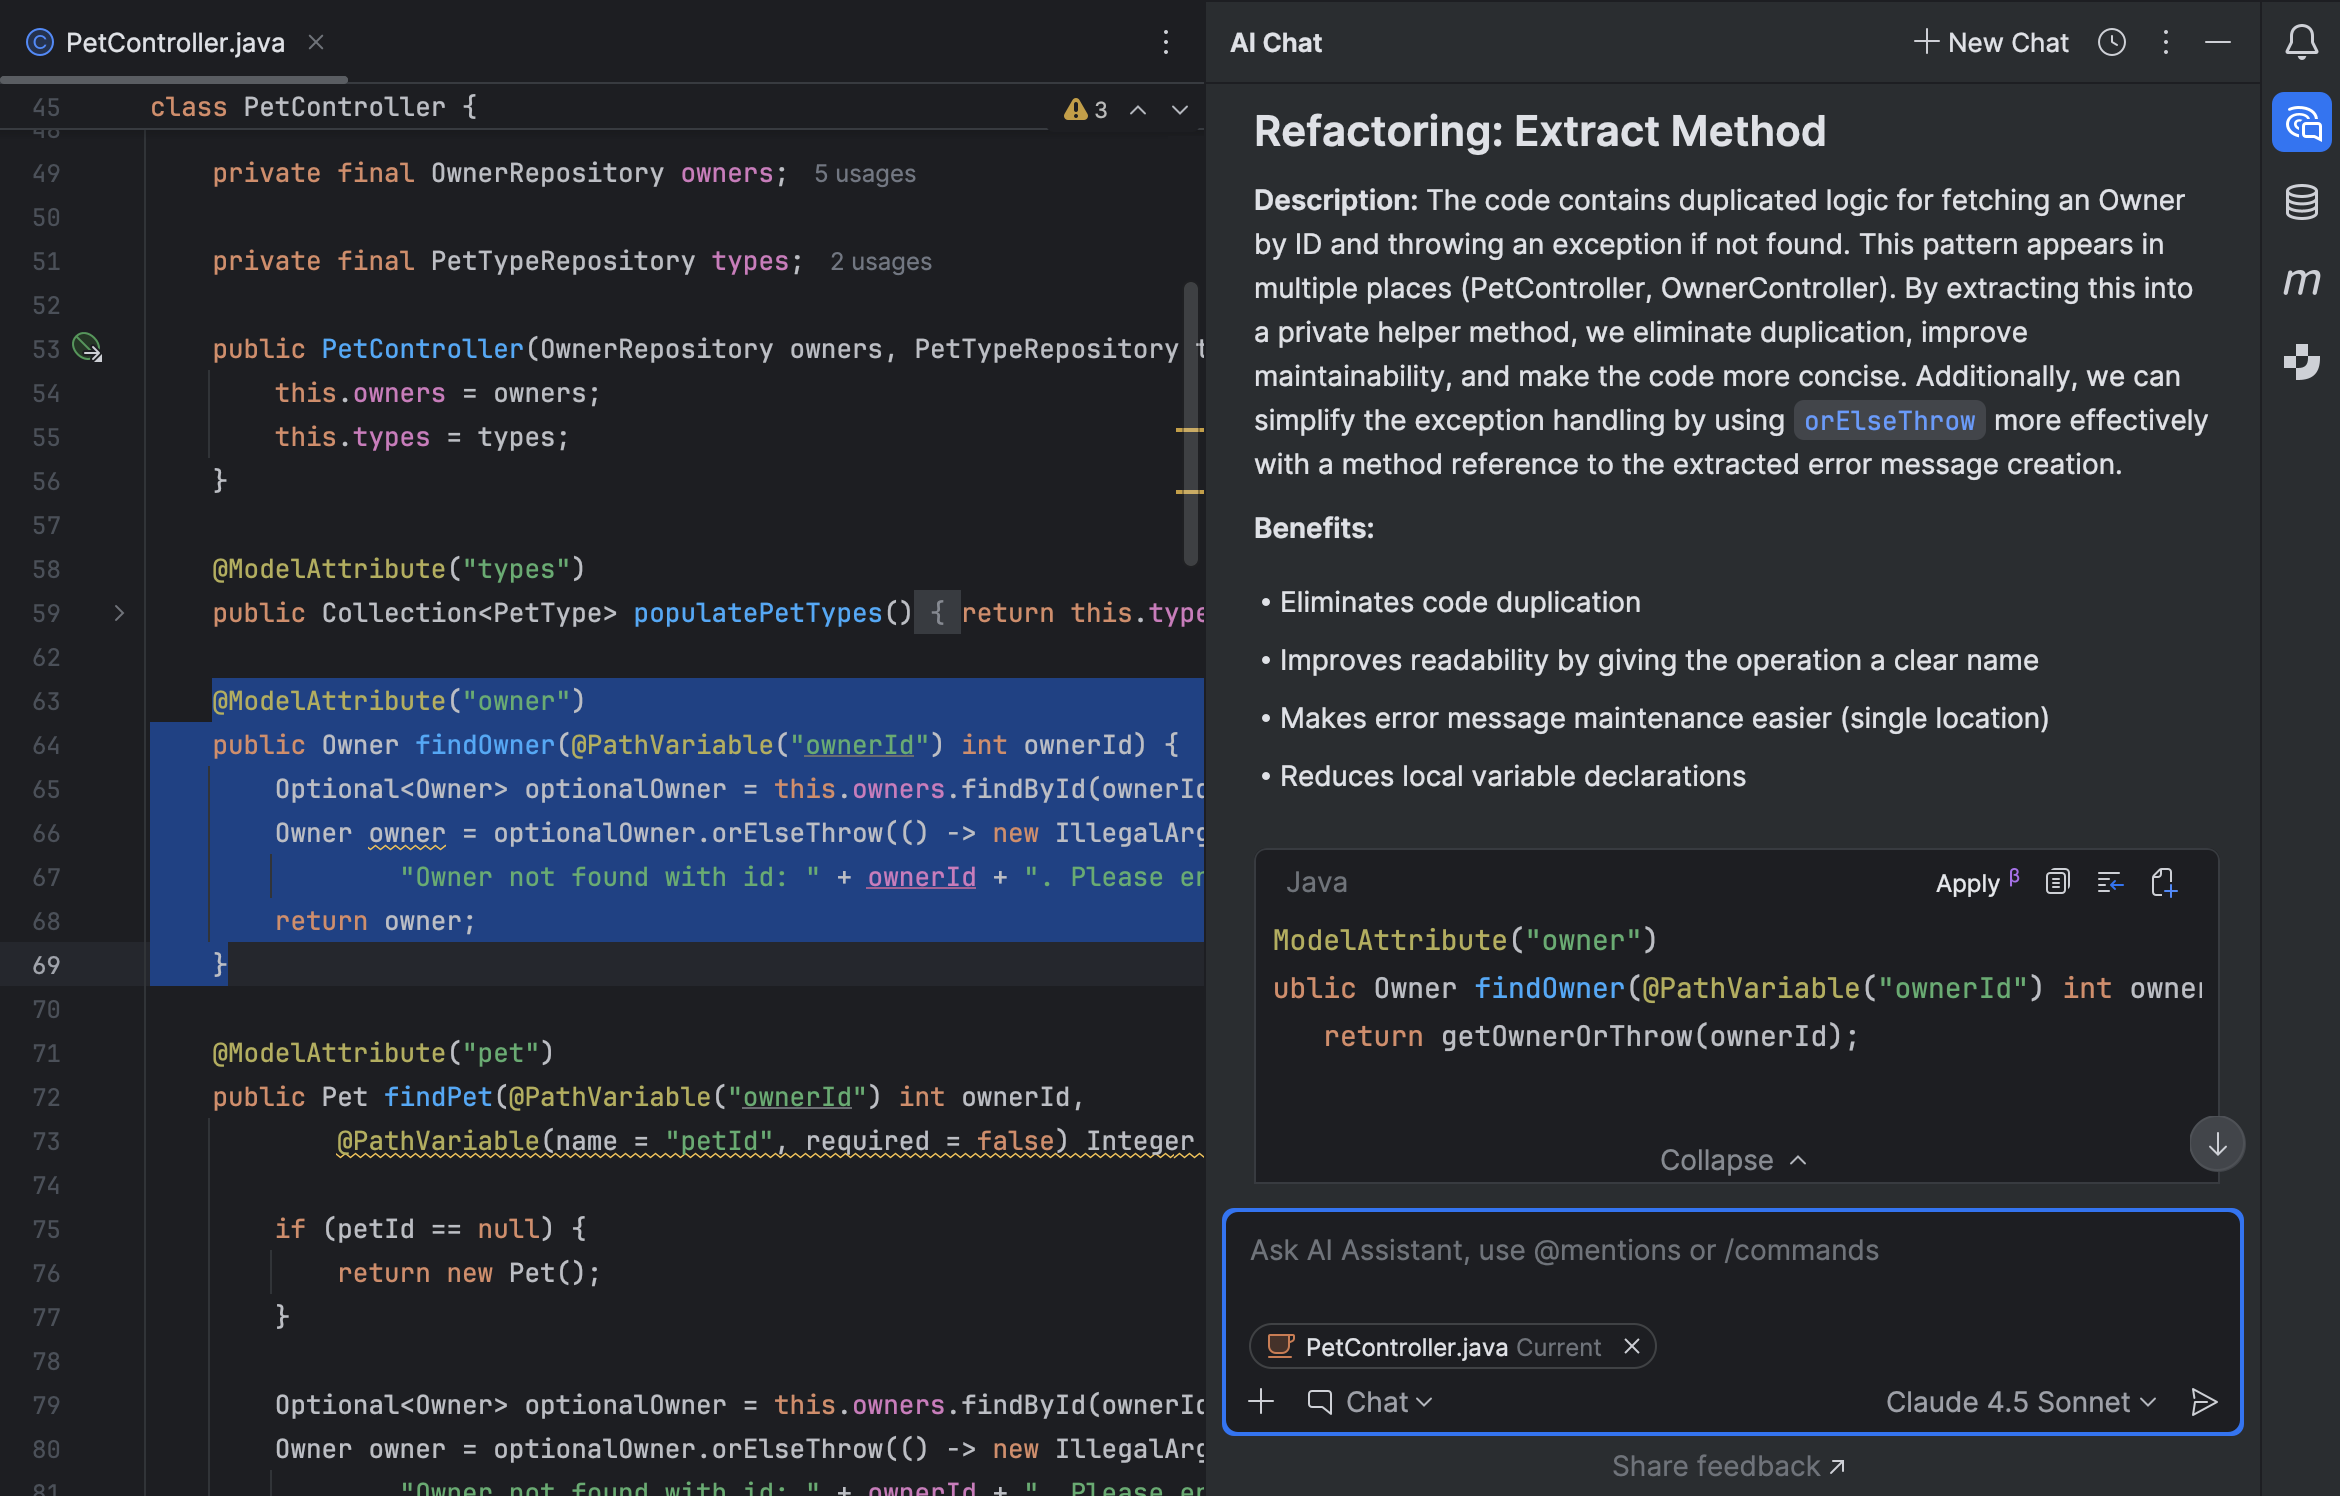The width and height of the screenshot is (2340, 1496).
Task: Open the Maven tool window
Action: pyautogui.click(x=2302, y=283)
